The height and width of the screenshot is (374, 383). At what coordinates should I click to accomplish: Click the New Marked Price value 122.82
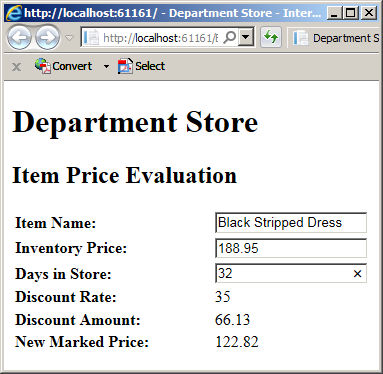click(237, 342)
